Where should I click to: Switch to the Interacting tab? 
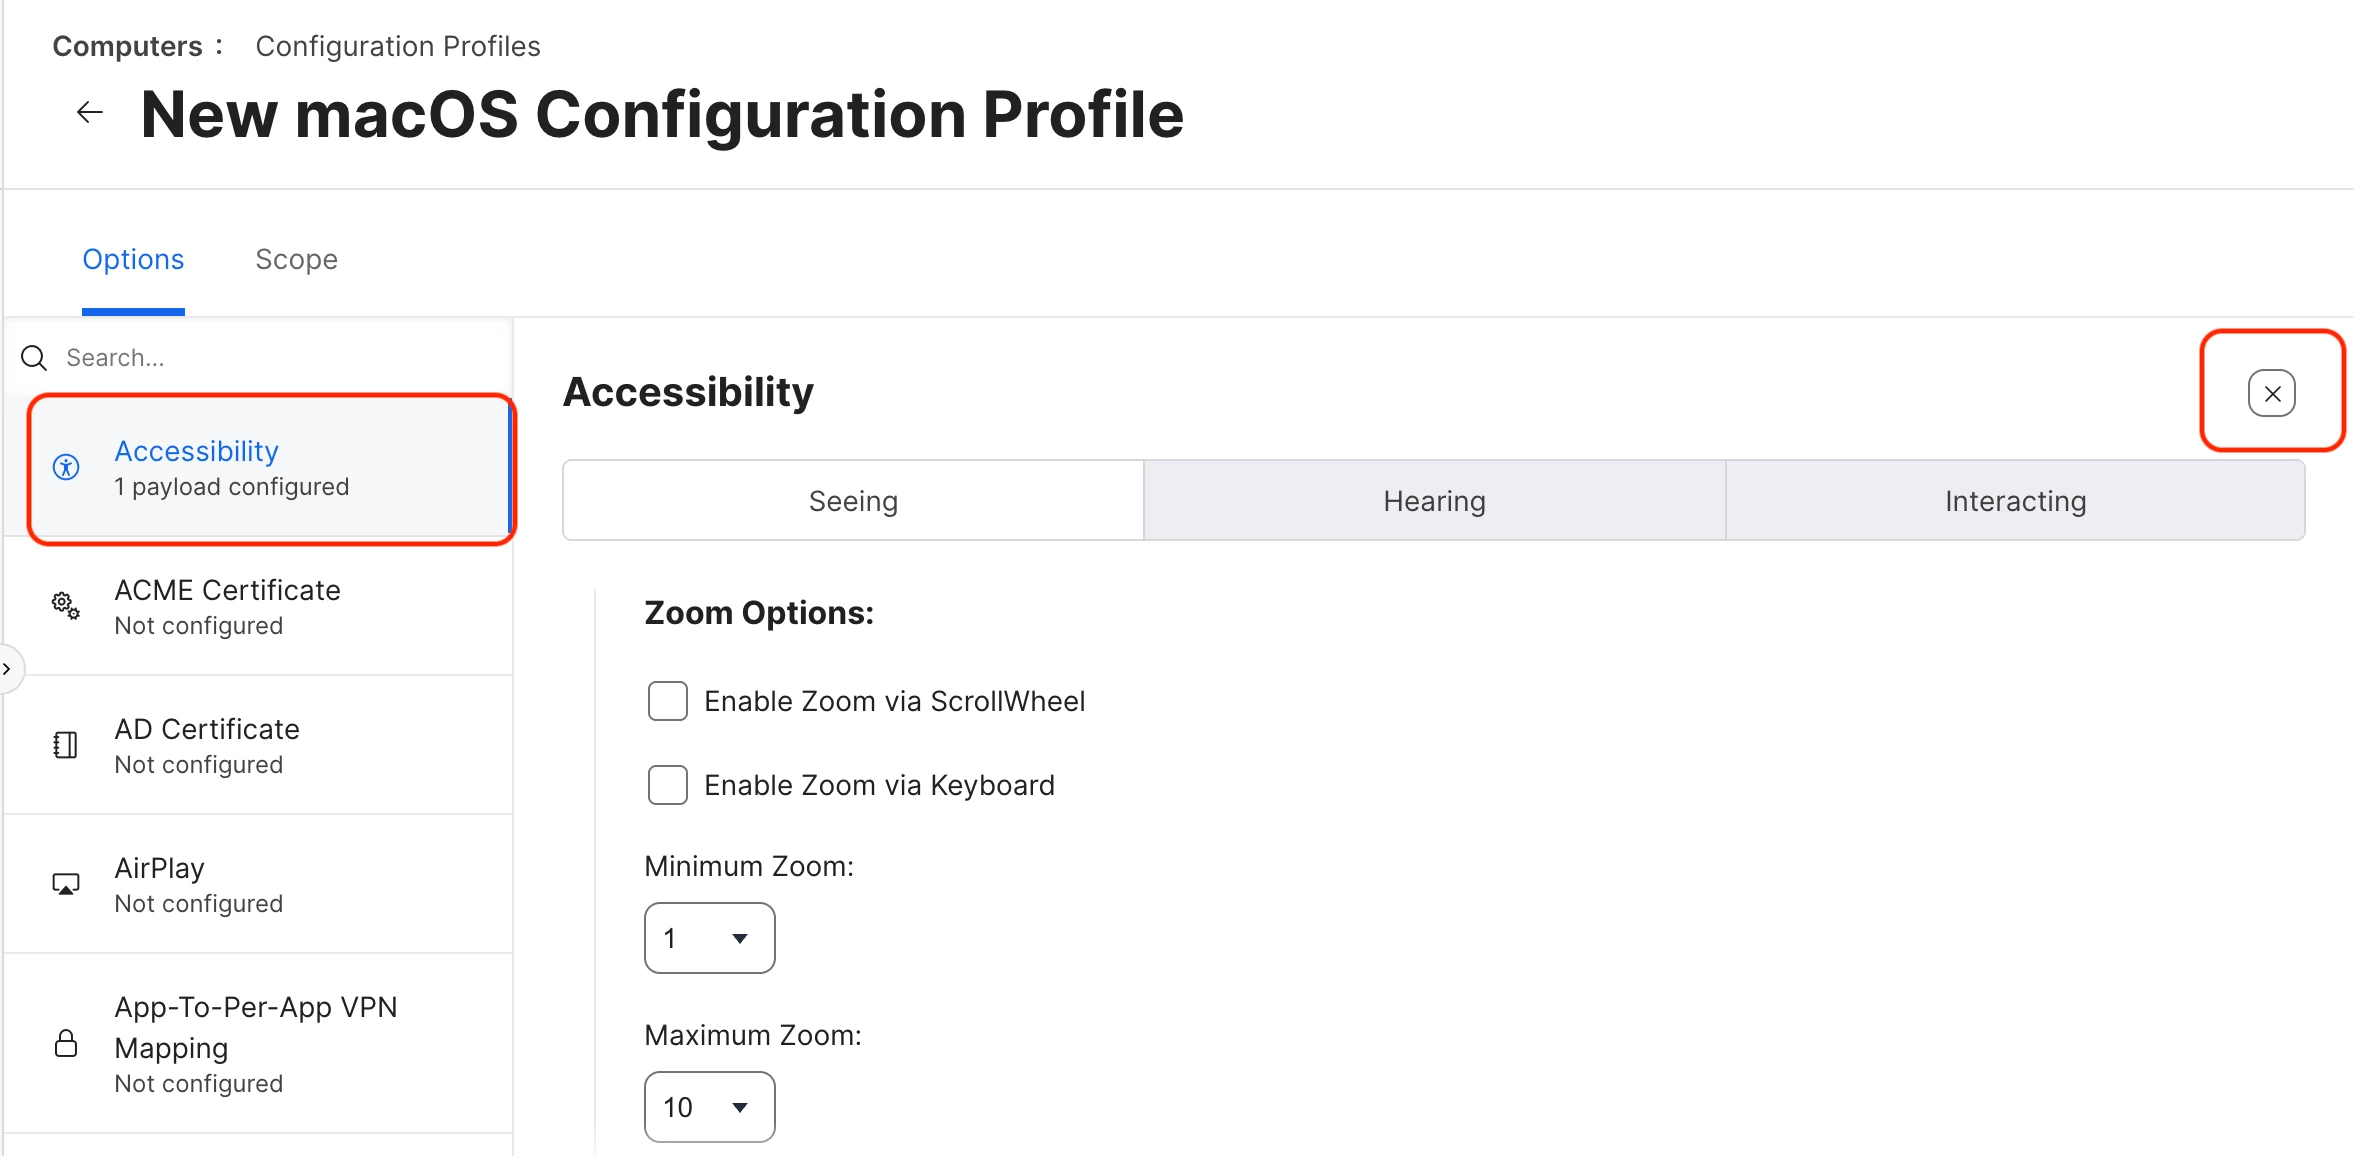[2016, 501]
